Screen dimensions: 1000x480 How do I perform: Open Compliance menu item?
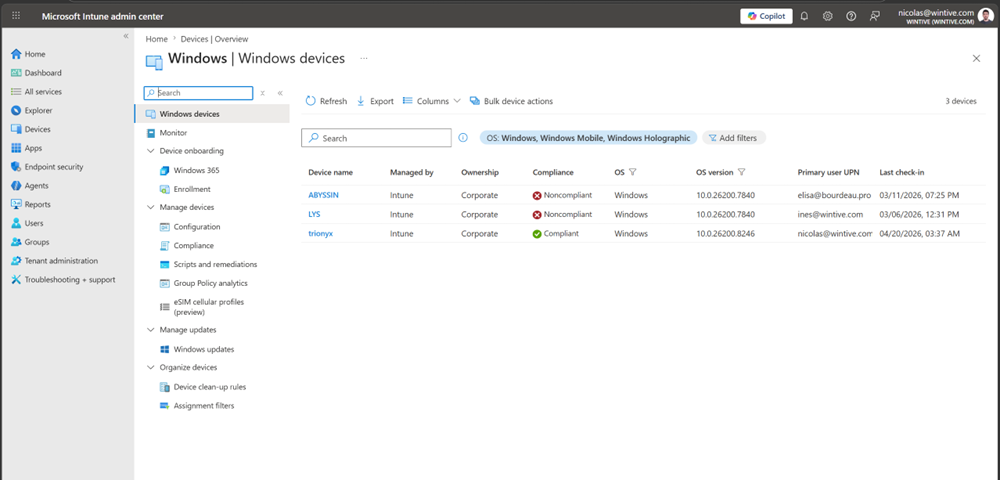(x=193, y=245)
